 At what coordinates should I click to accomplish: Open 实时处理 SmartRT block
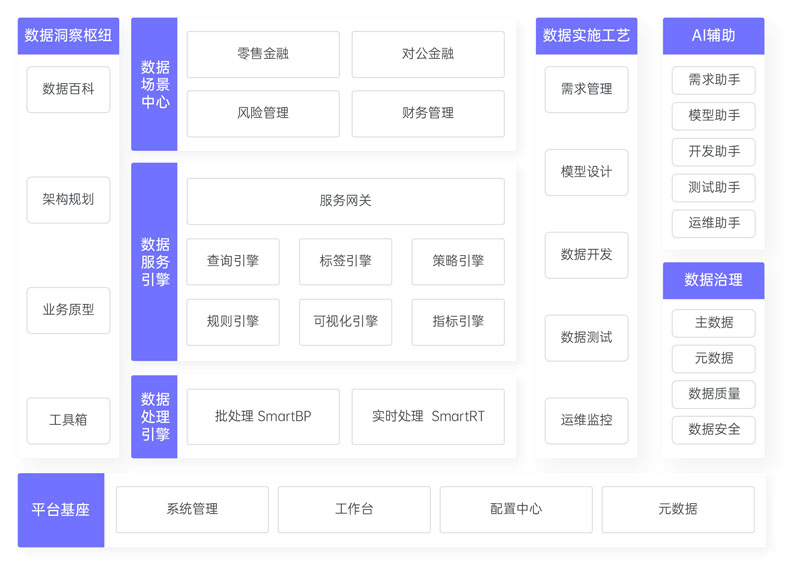428,416
